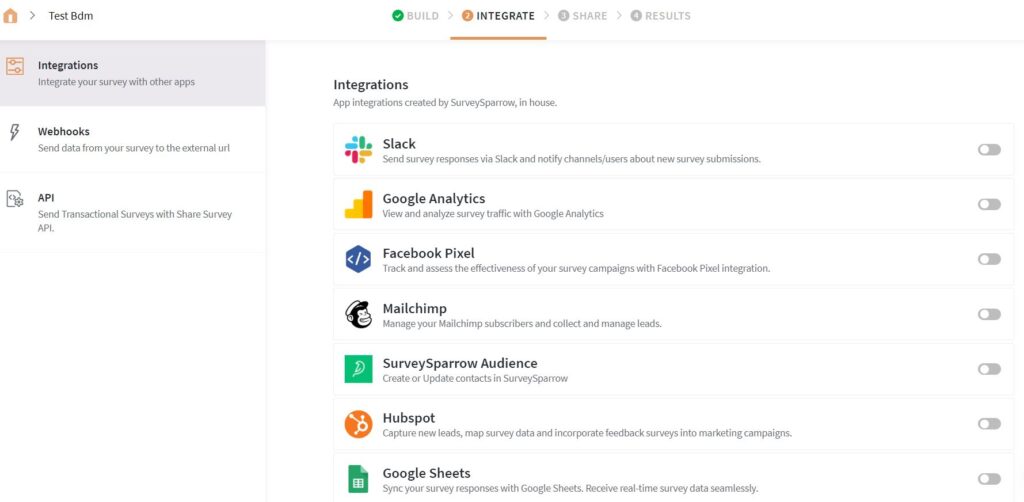The height and width of the screenshot is (502, 1024).
Task: Click the Facebook Pixel code icon
Action: (x=358, y=259)
